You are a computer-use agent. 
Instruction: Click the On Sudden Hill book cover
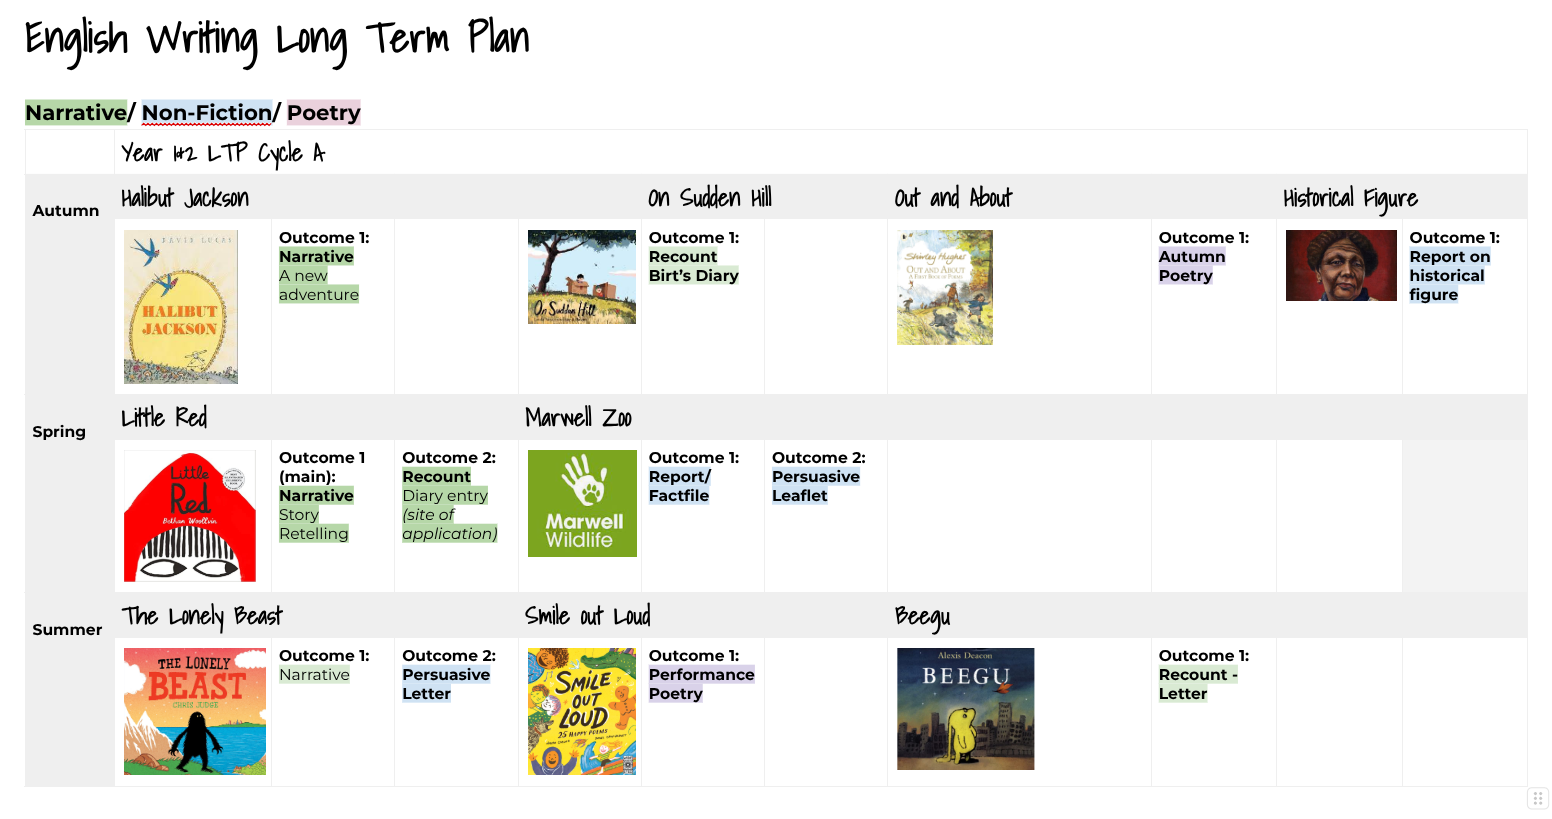click(x=581, y=277)
